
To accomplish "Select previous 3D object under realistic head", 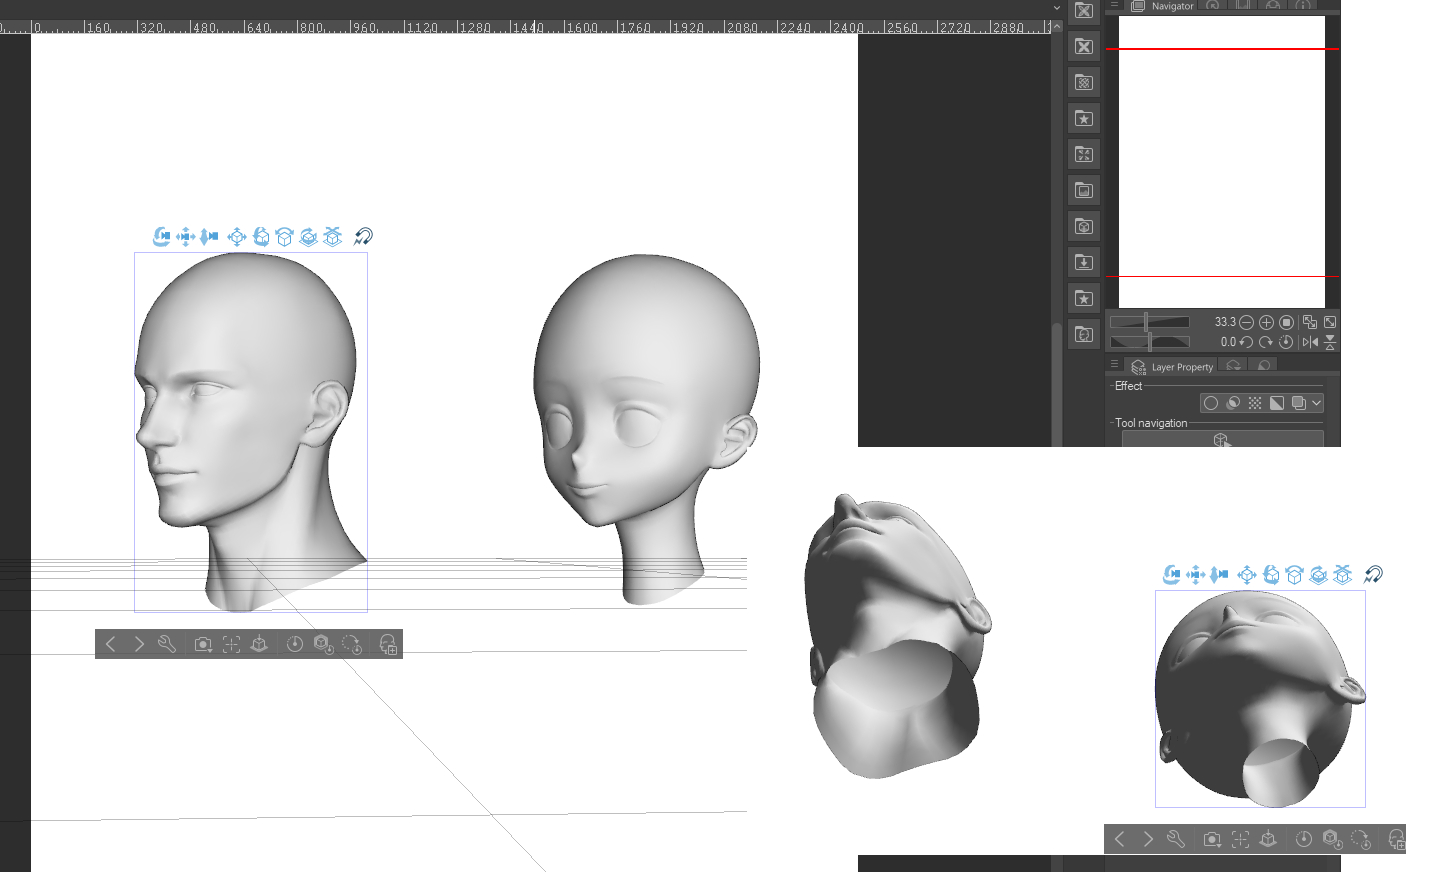I will 111,644.
